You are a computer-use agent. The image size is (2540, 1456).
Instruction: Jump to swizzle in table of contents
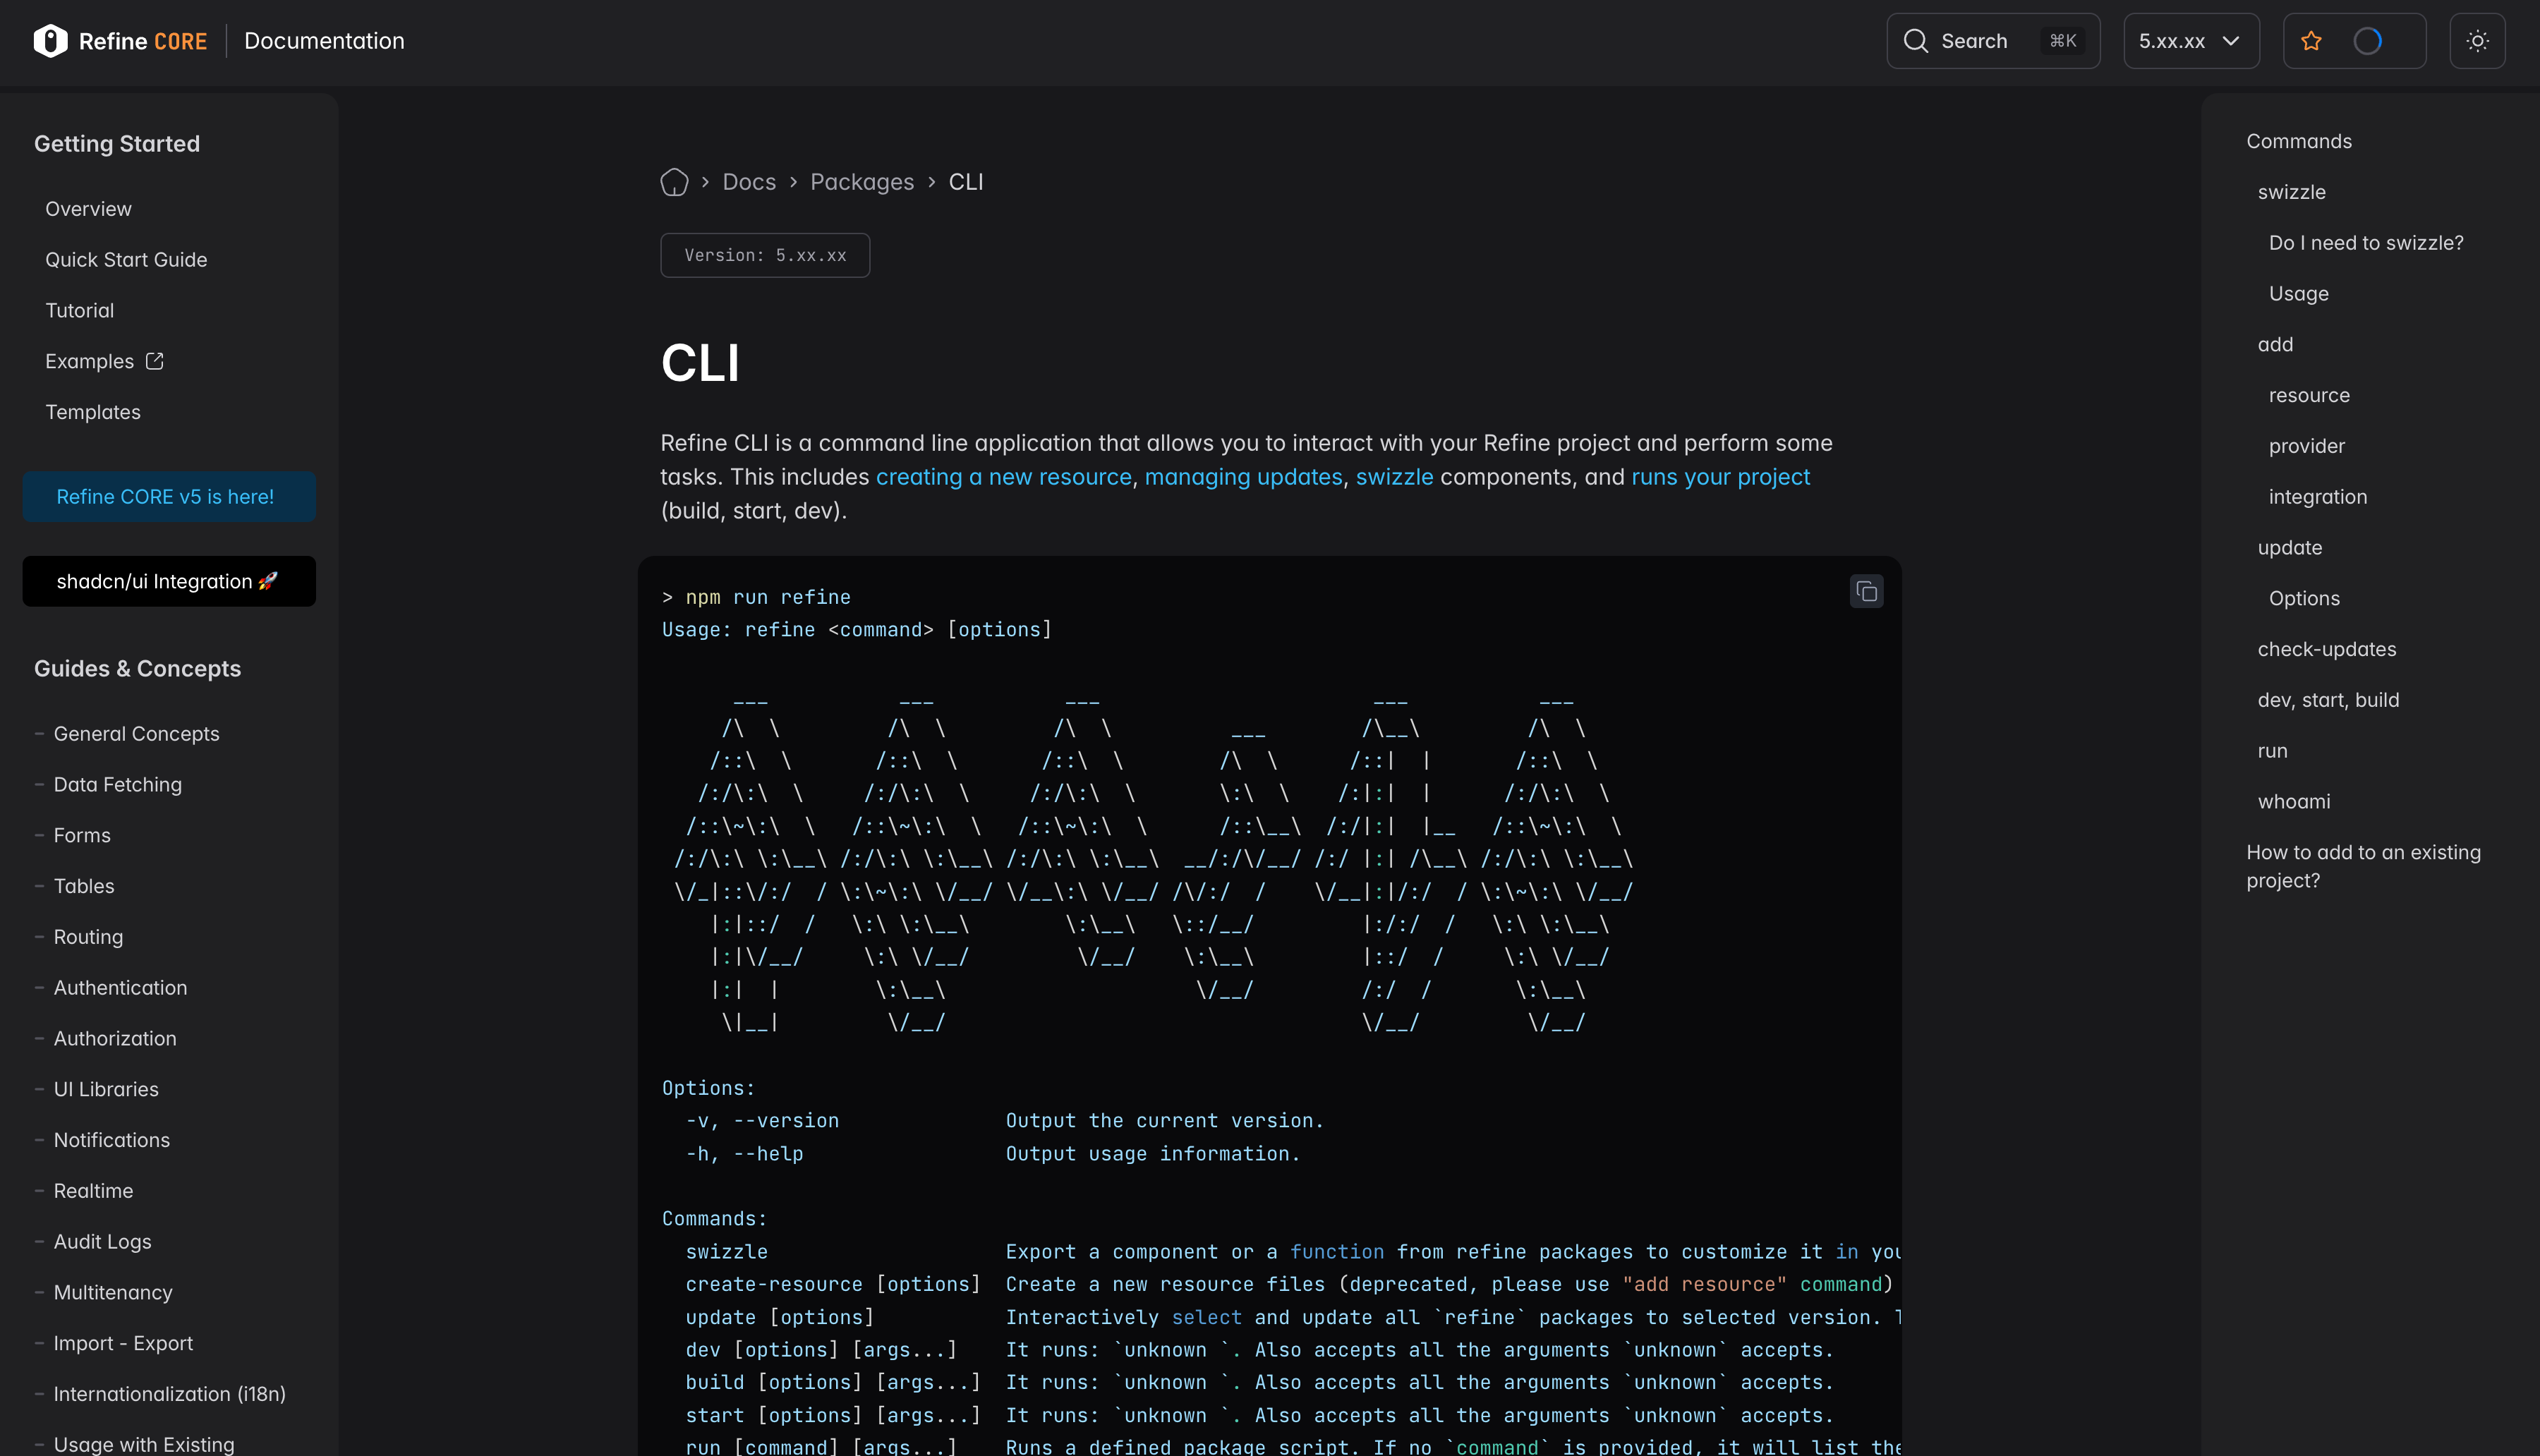[2291, 192]
